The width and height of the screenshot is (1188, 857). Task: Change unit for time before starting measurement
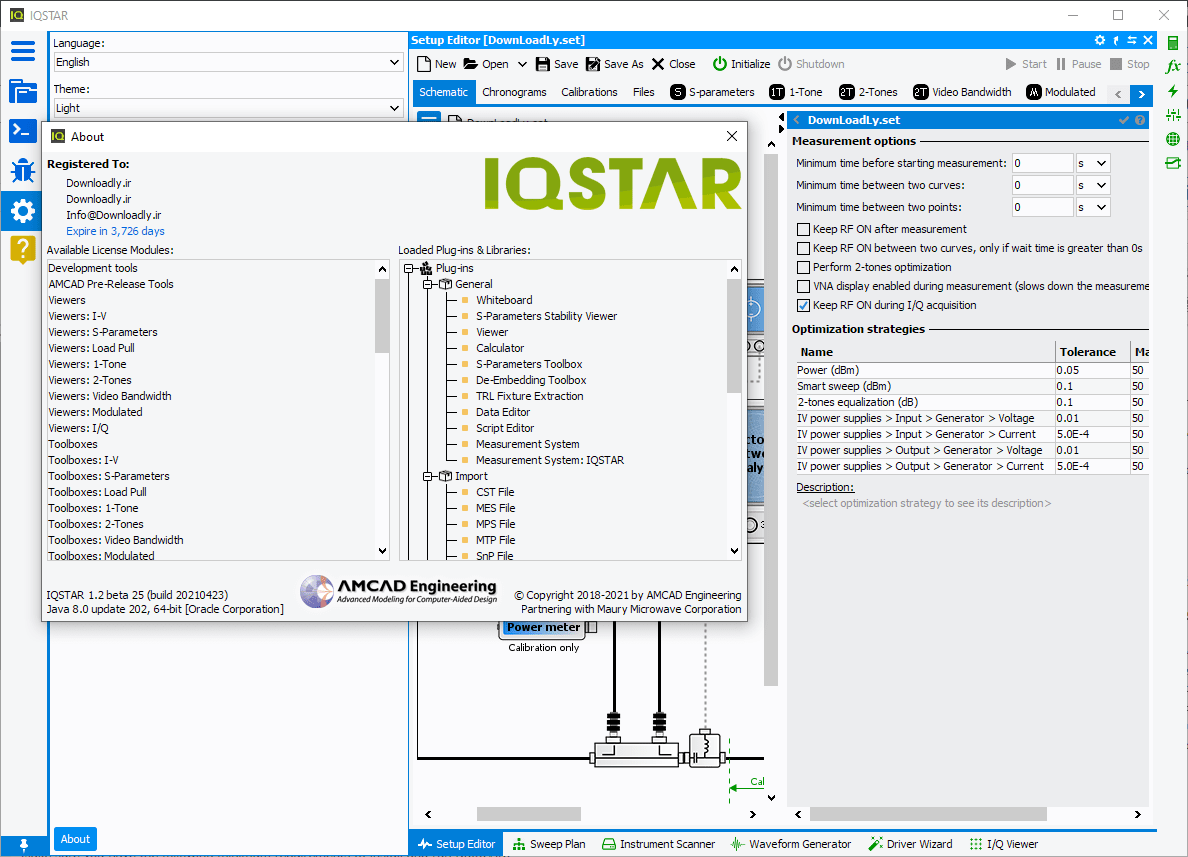coord(1093,163)
